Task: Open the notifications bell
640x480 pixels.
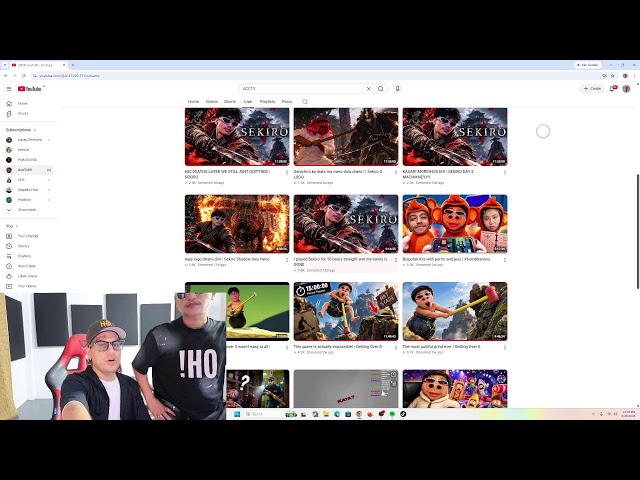Action: point(612,89)
